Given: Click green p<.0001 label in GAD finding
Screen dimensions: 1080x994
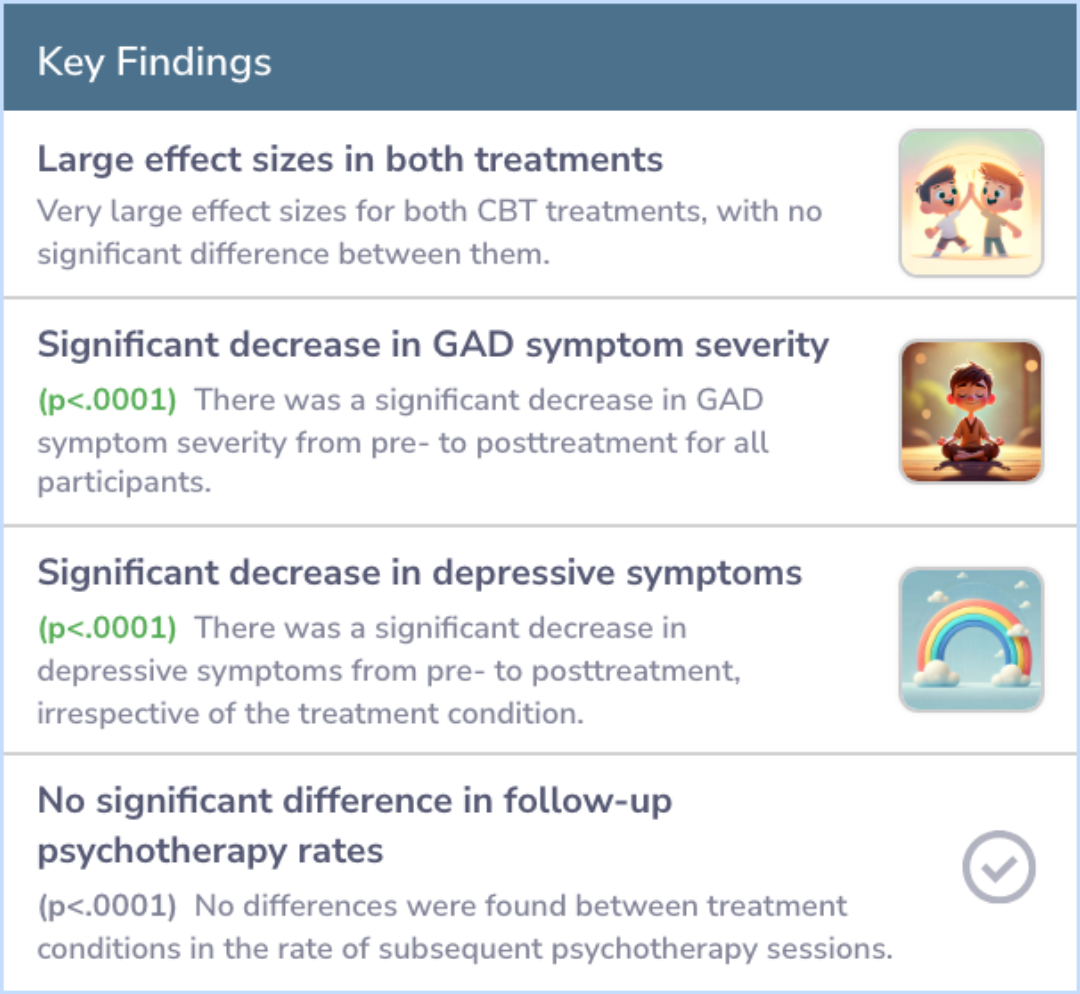Looking at the screenshot, I should [x=107, y=400].
